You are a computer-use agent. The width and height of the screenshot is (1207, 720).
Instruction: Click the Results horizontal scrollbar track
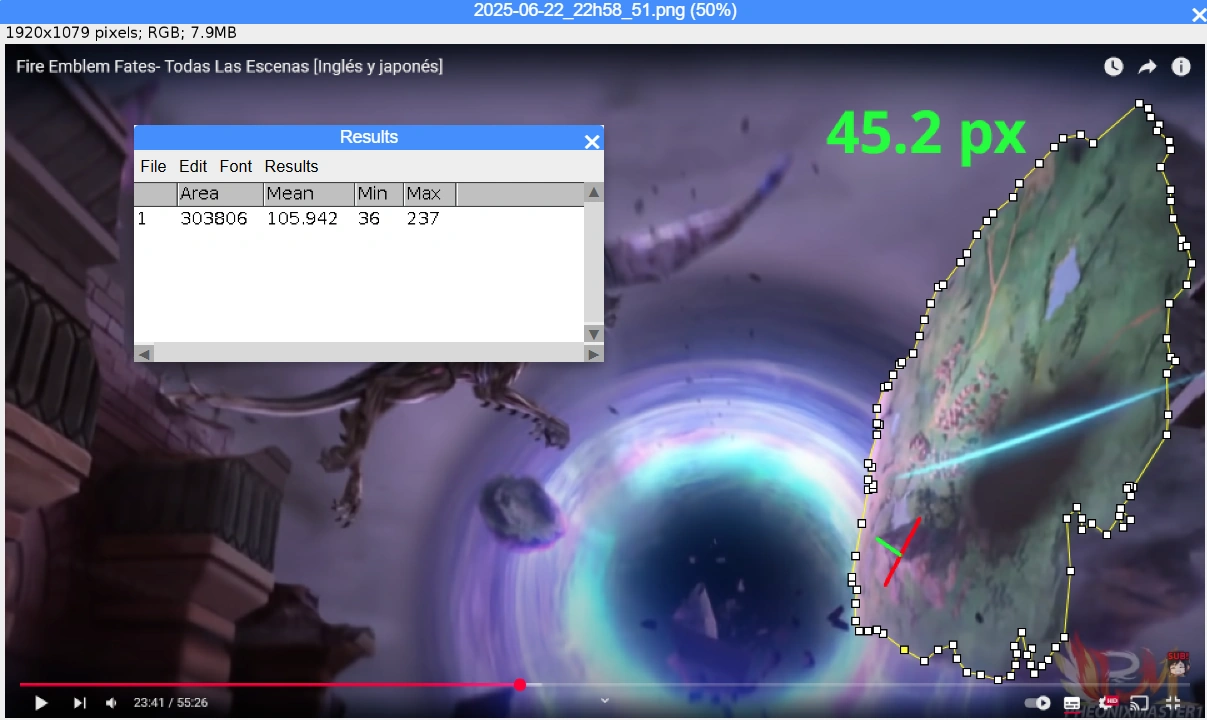point(369,353)
